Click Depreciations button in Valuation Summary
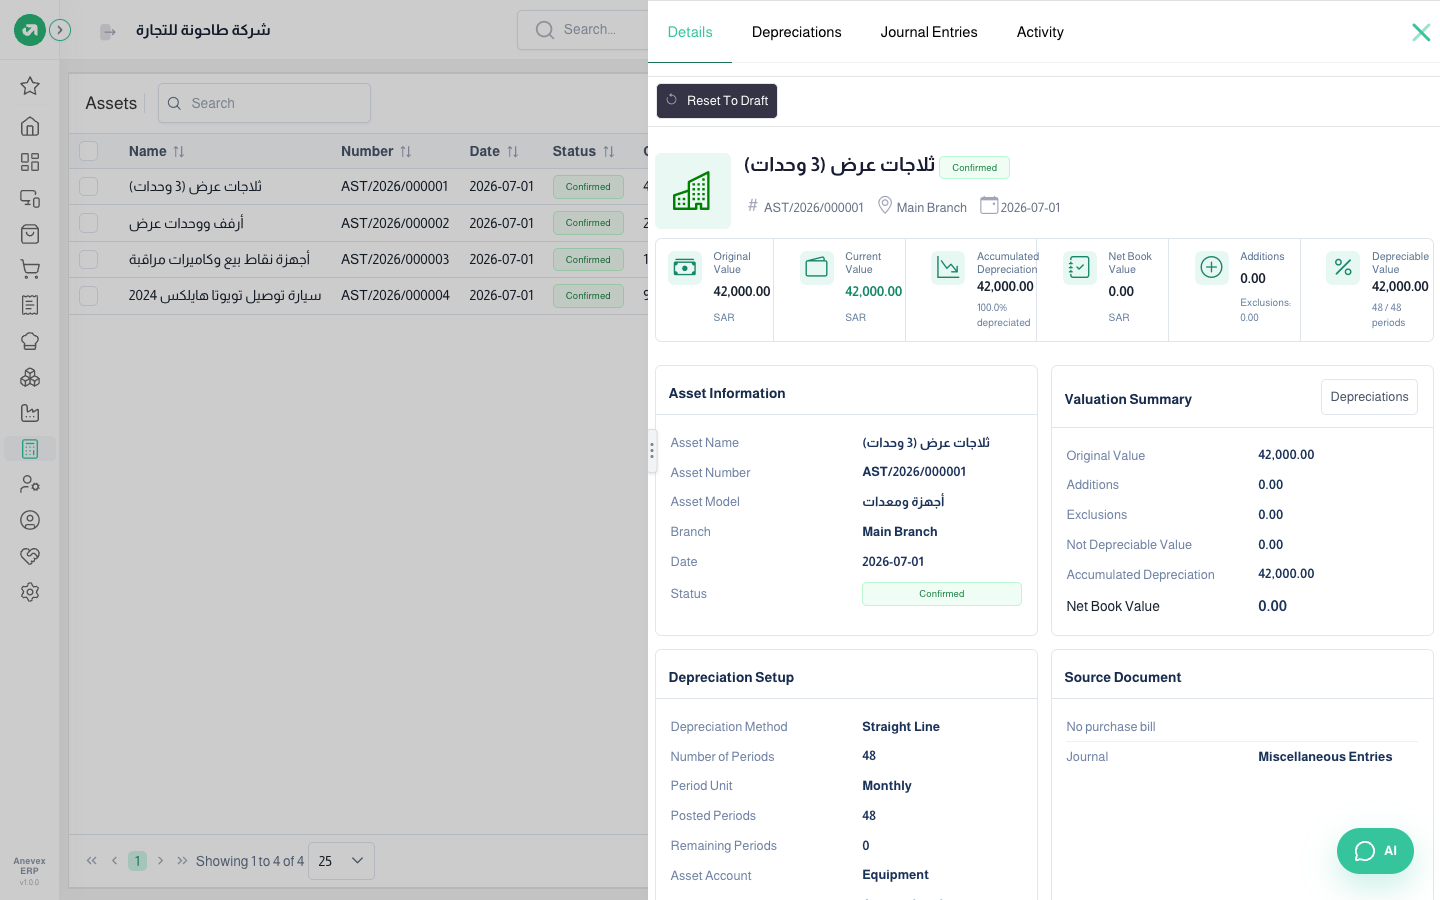 click(x=1369, y=397)
